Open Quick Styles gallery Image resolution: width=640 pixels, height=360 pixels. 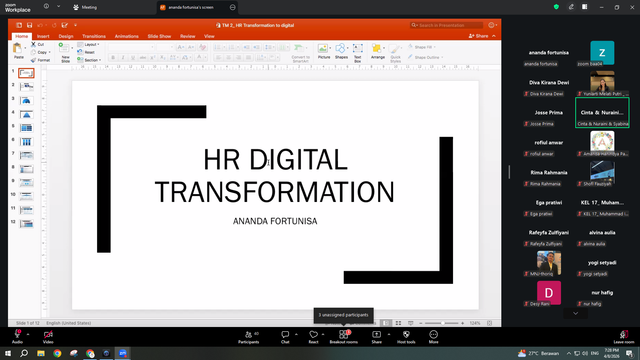click(x=395, y=53)
